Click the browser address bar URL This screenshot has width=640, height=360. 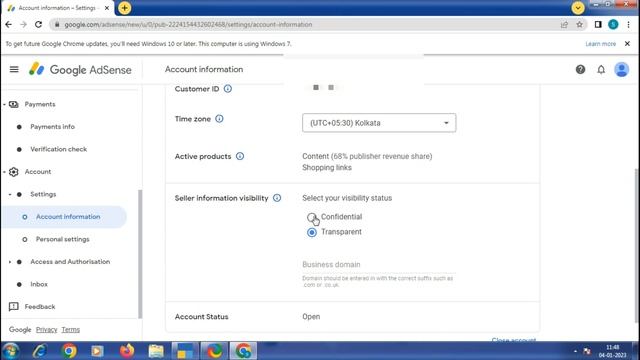188,24
